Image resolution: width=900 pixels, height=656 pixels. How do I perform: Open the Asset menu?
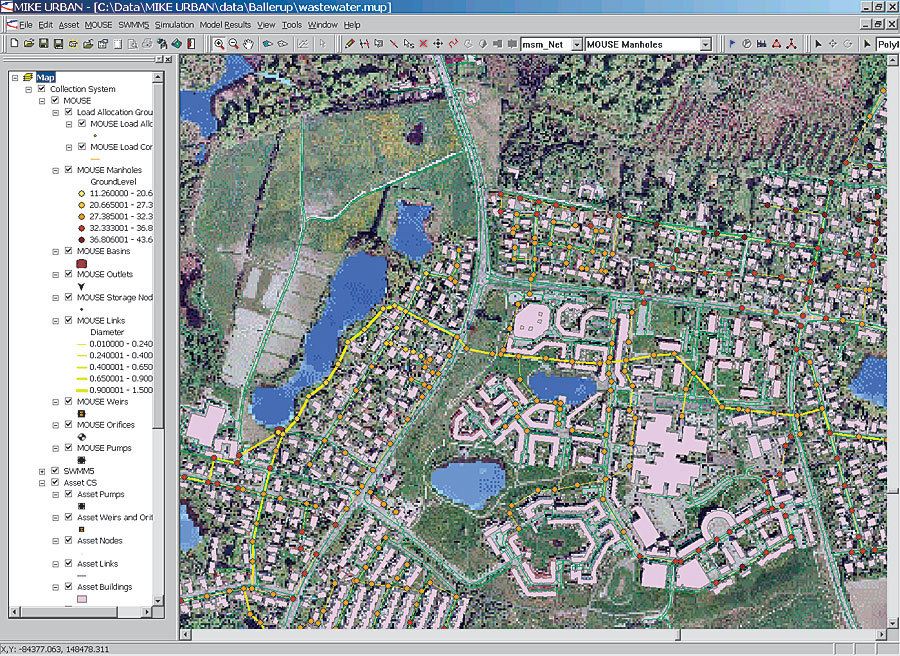tap(69, 25)
